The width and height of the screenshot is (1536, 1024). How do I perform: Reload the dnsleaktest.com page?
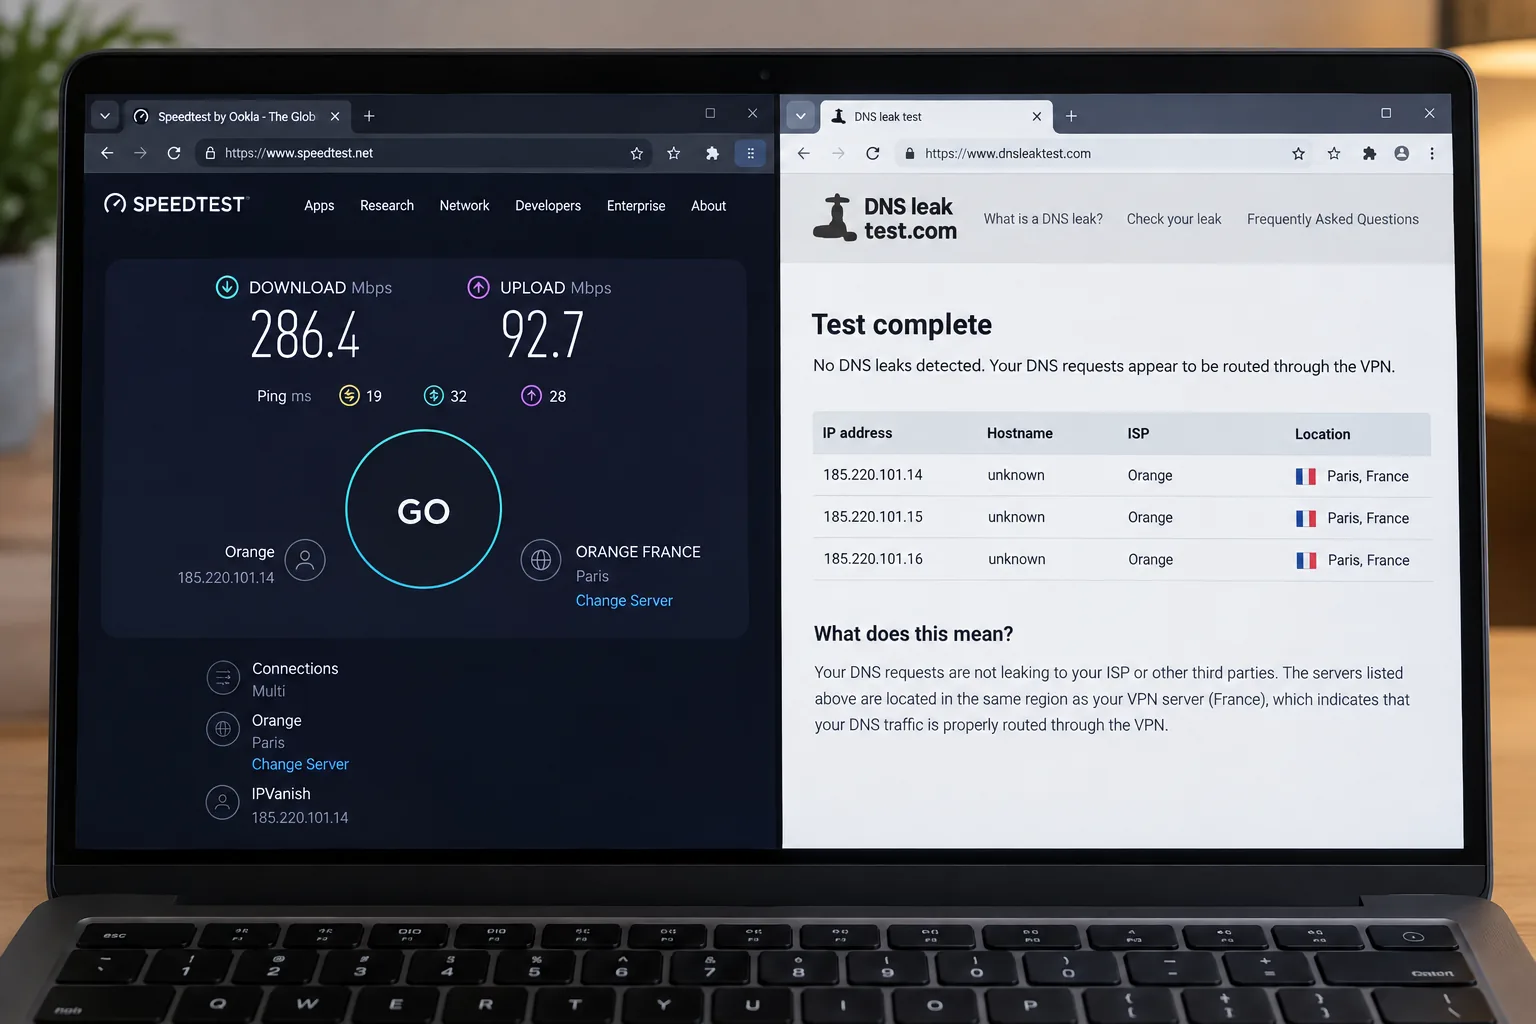click(x=873, y=153)
